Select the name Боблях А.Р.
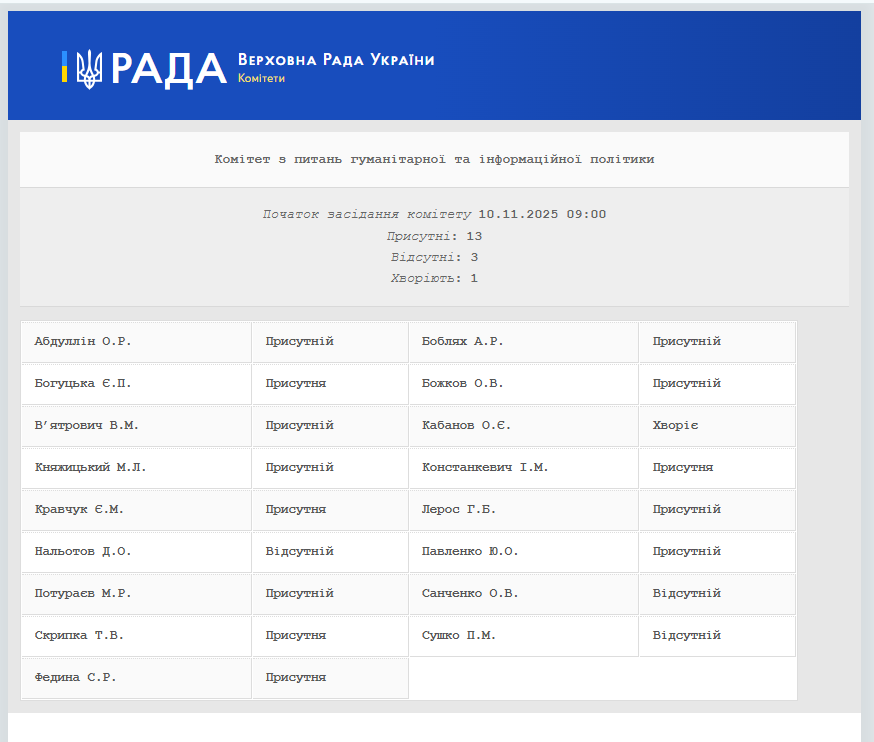 coord(462,341)
